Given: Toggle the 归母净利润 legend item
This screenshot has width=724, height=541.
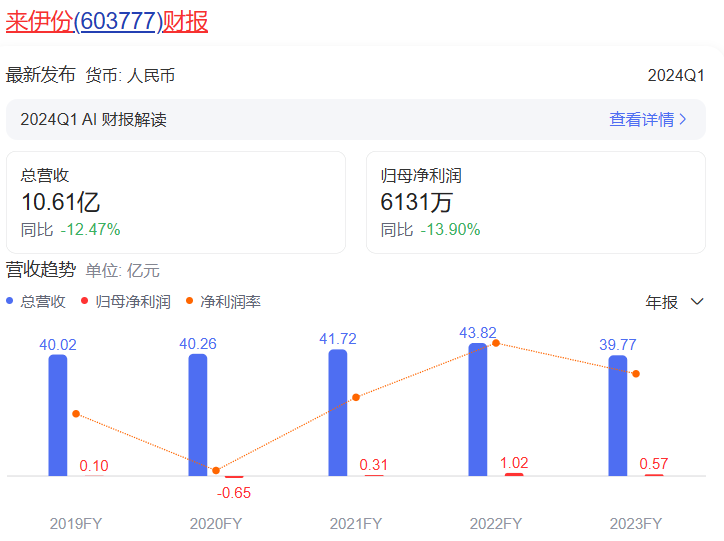Looking at the screenshot, I should pyautogui.click(x=126, y=301).
